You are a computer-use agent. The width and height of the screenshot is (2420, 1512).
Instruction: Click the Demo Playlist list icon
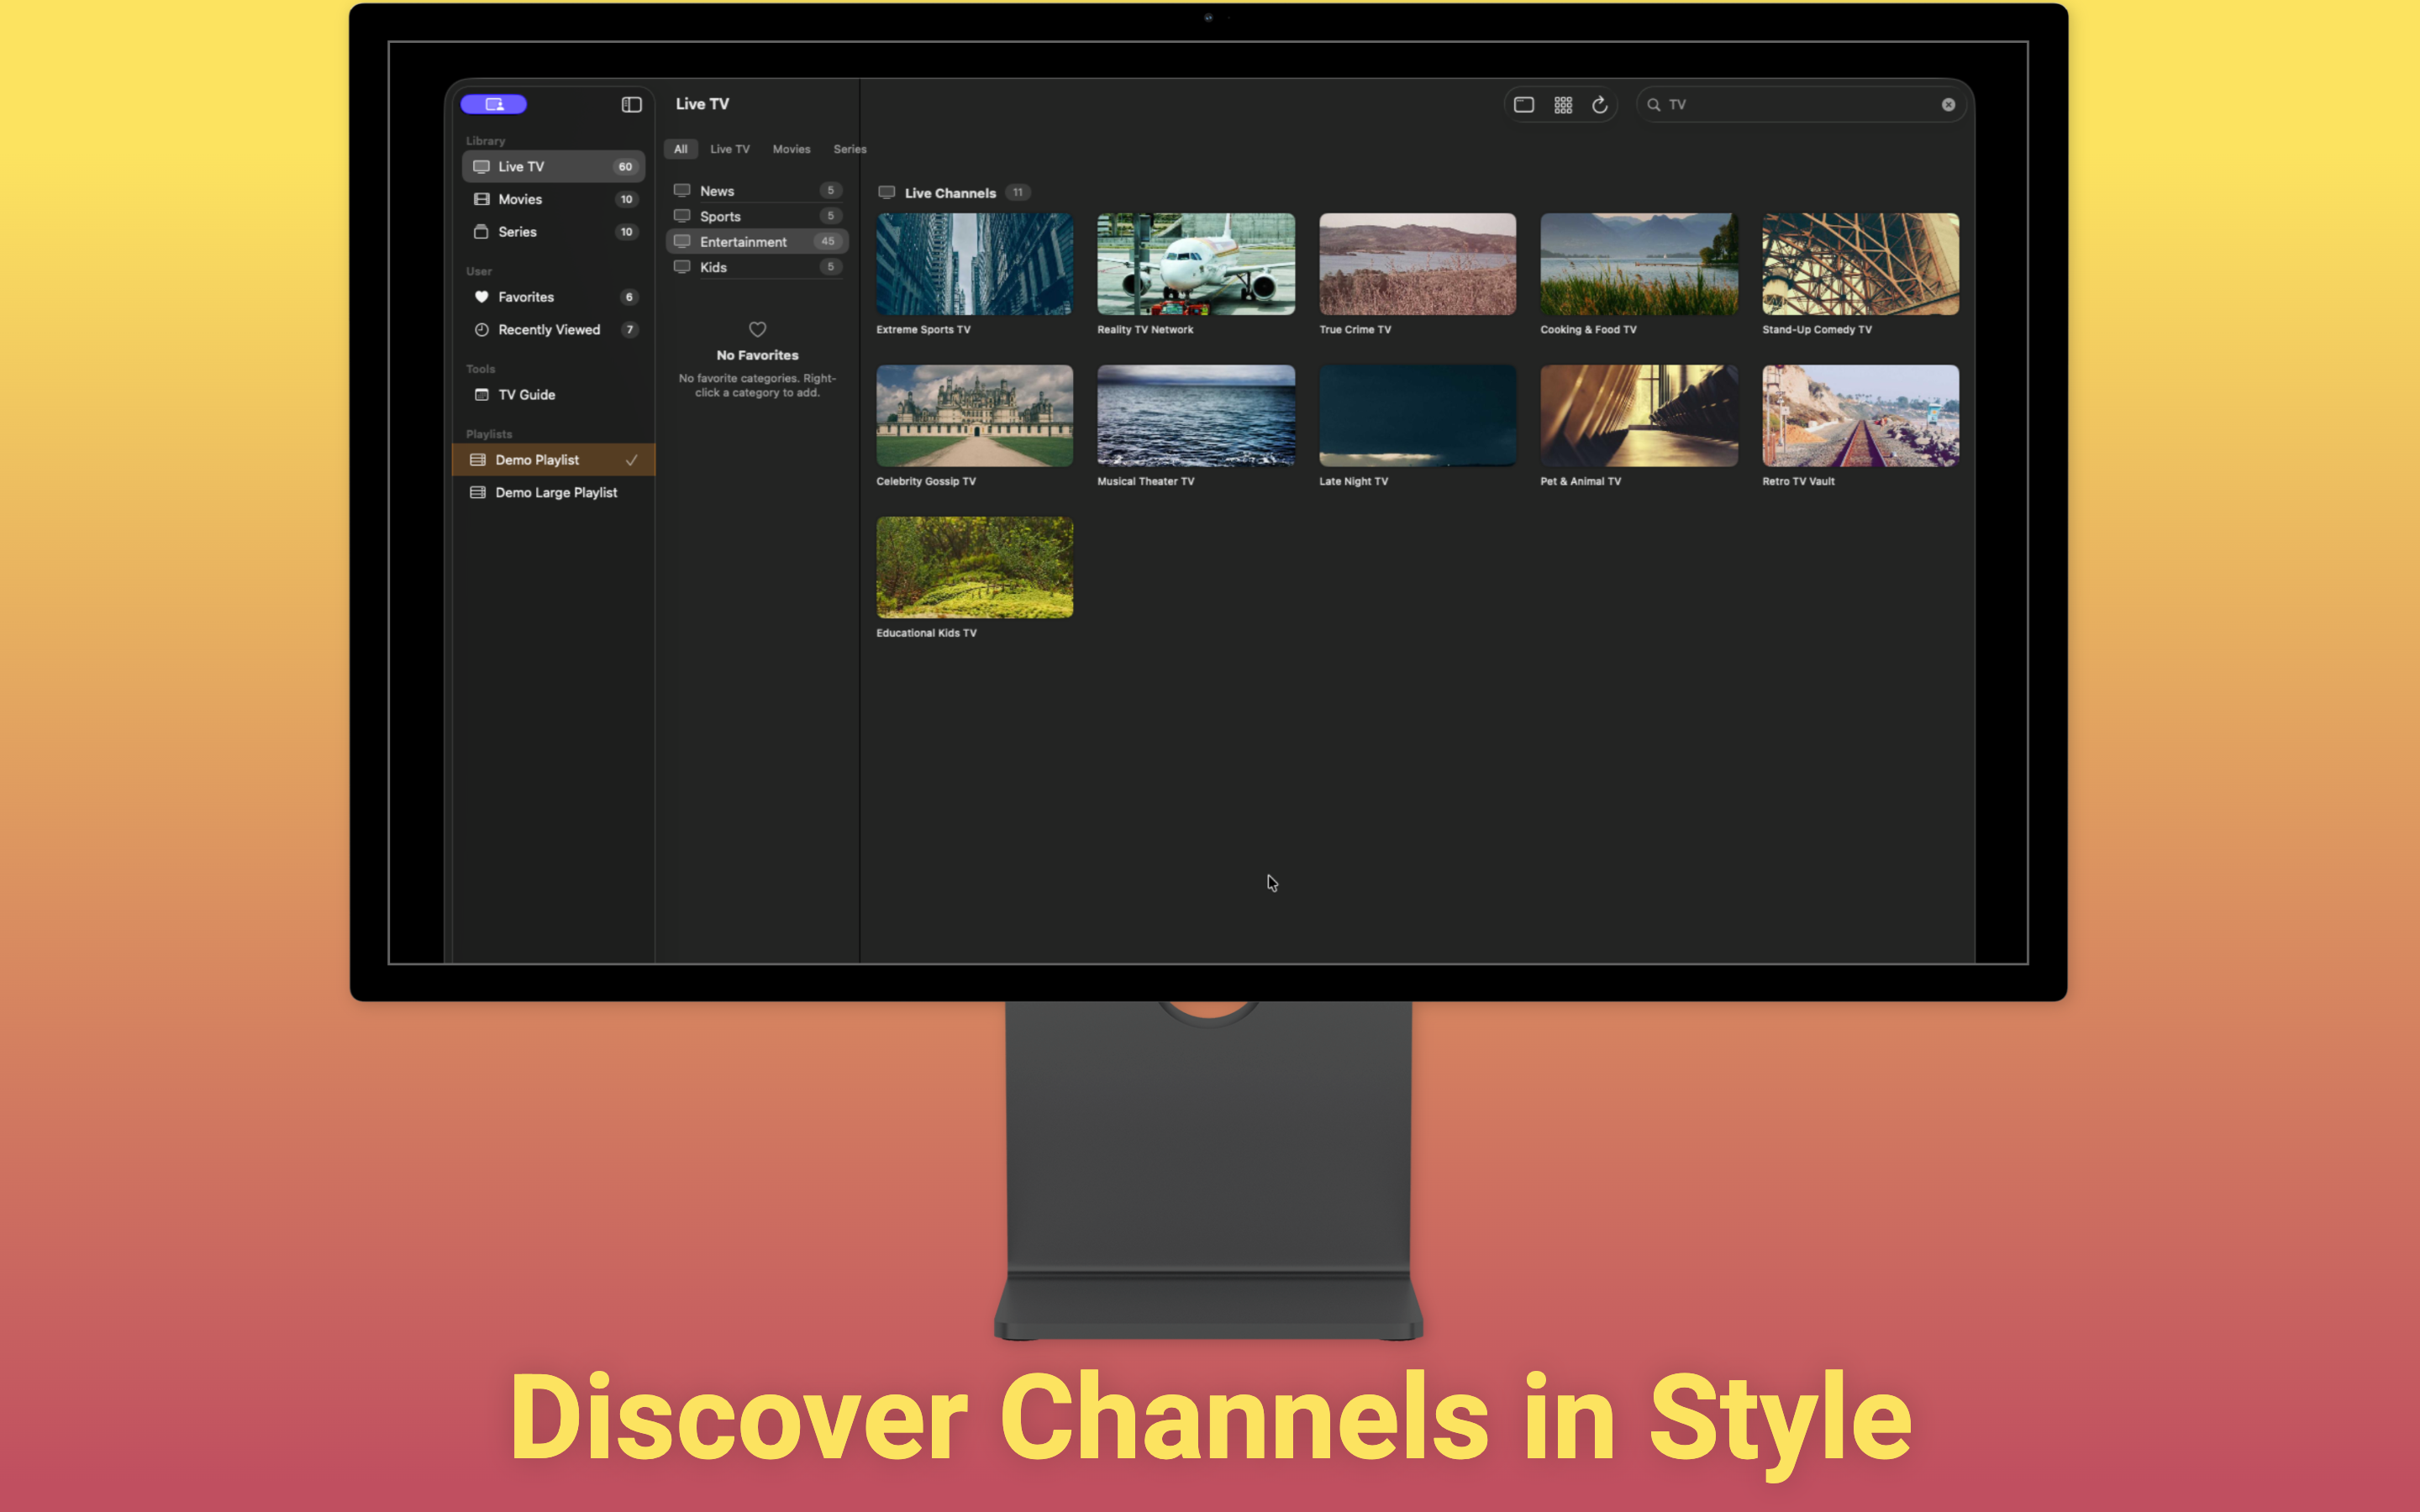[478, 460]
